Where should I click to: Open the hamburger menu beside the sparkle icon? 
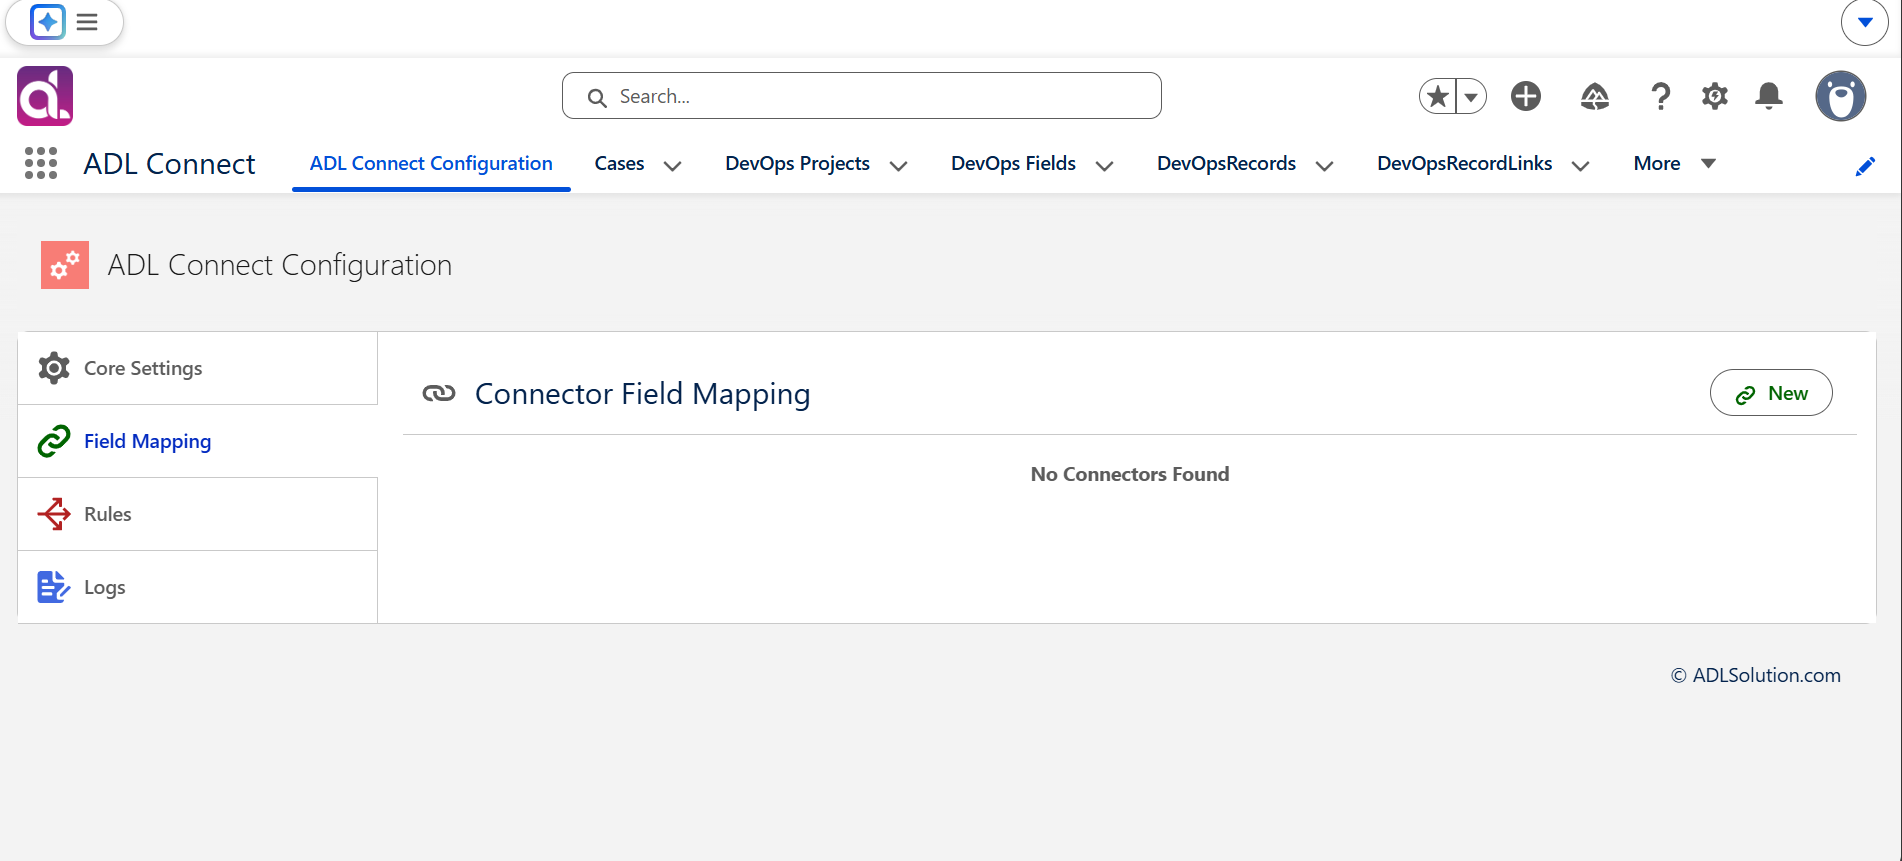pyautogui.click(x=88, y=22)
